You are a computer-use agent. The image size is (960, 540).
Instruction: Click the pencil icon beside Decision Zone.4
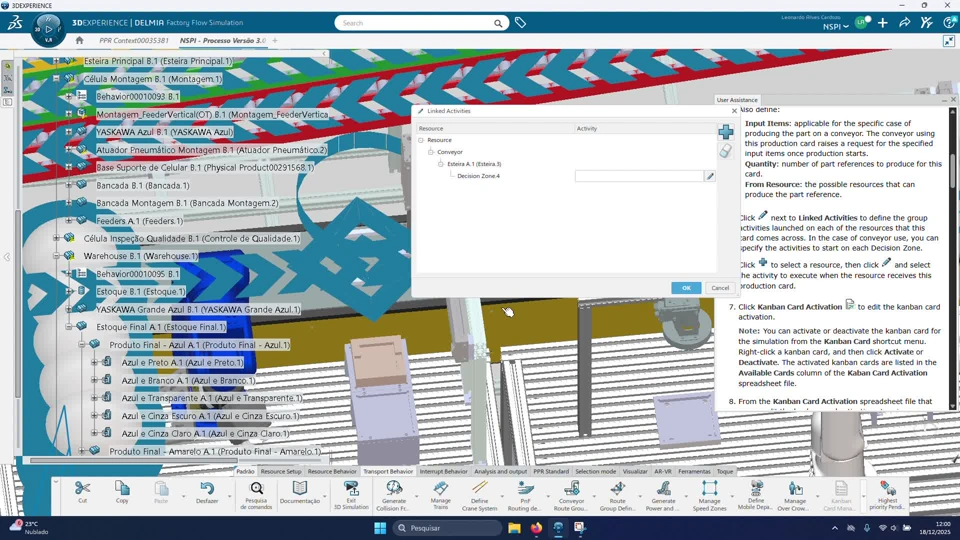[x=710, y=176]
